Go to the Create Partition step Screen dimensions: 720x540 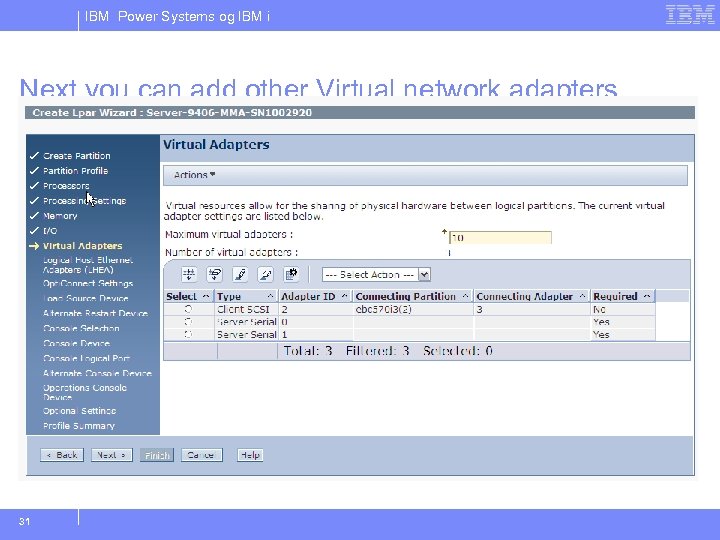(77, 156)
